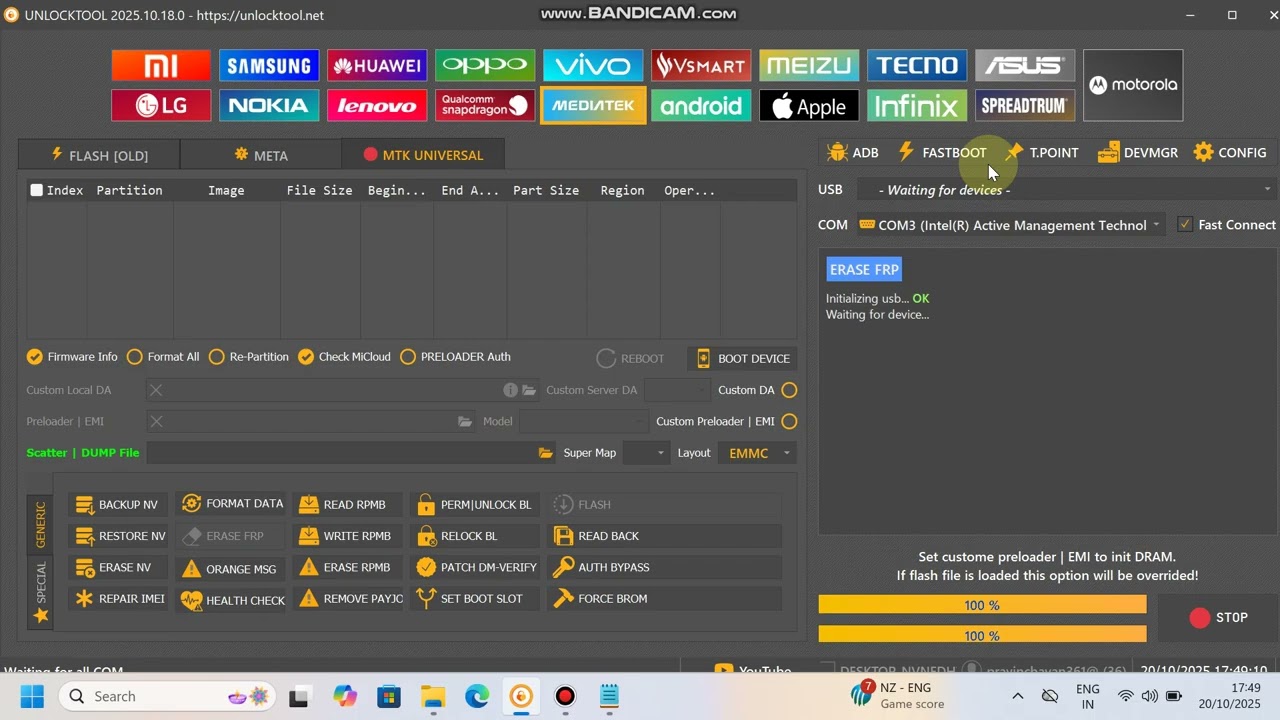
Task: Browse for the Scatter file folder icon
Action: coord(546,453)
